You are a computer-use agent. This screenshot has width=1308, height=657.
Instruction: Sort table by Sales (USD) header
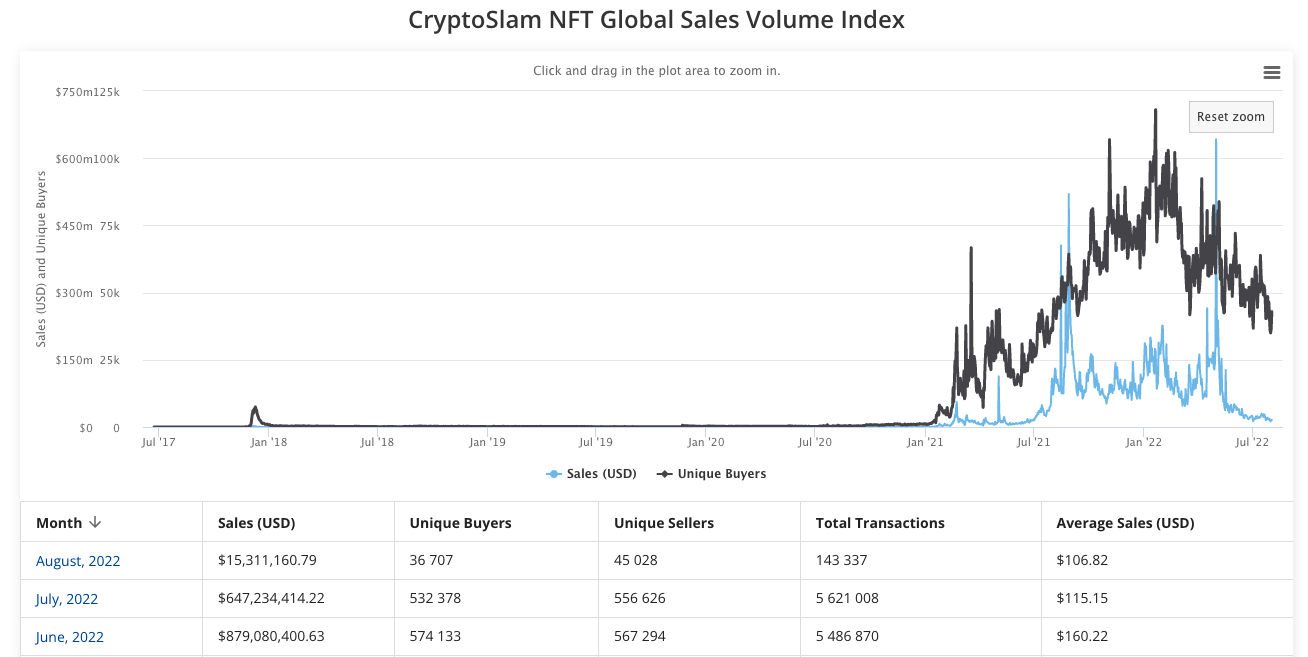pos(256,523)
